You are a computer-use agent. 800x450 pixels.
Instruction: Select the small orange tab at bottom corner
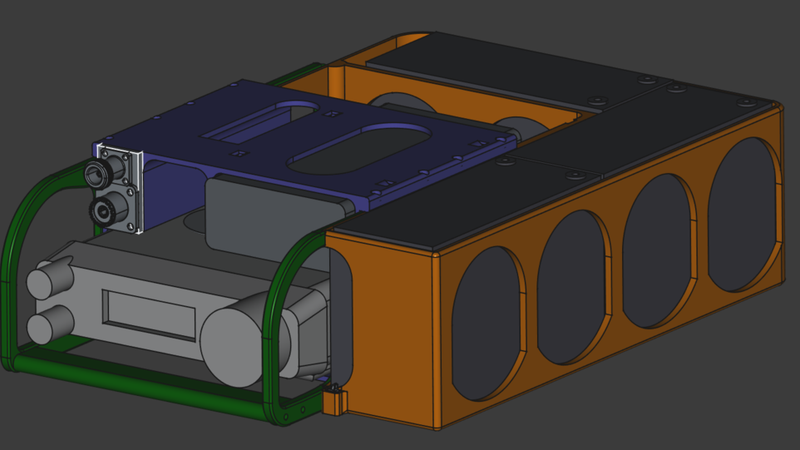coord(335,400)
